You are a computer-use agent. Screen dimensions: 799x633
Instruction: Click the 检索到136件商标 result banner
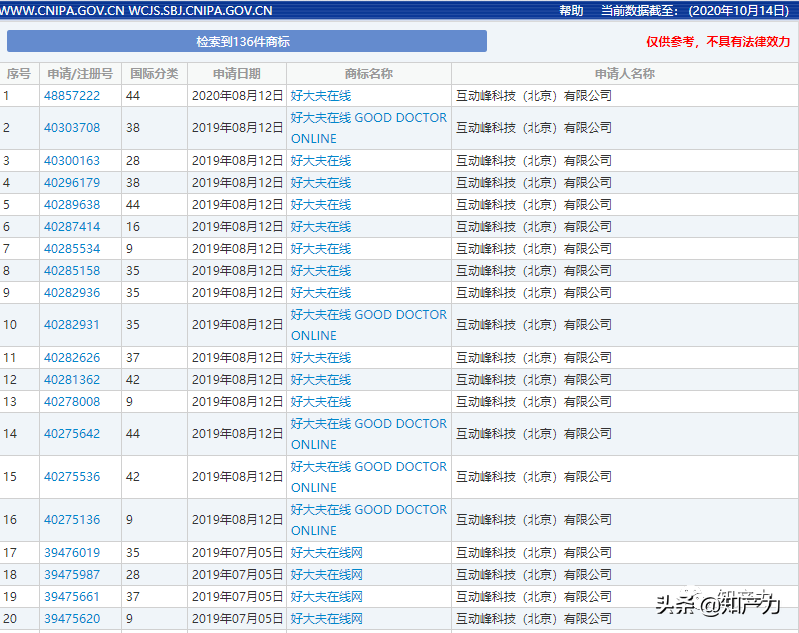pyautogui.click(x=247, y=41)
